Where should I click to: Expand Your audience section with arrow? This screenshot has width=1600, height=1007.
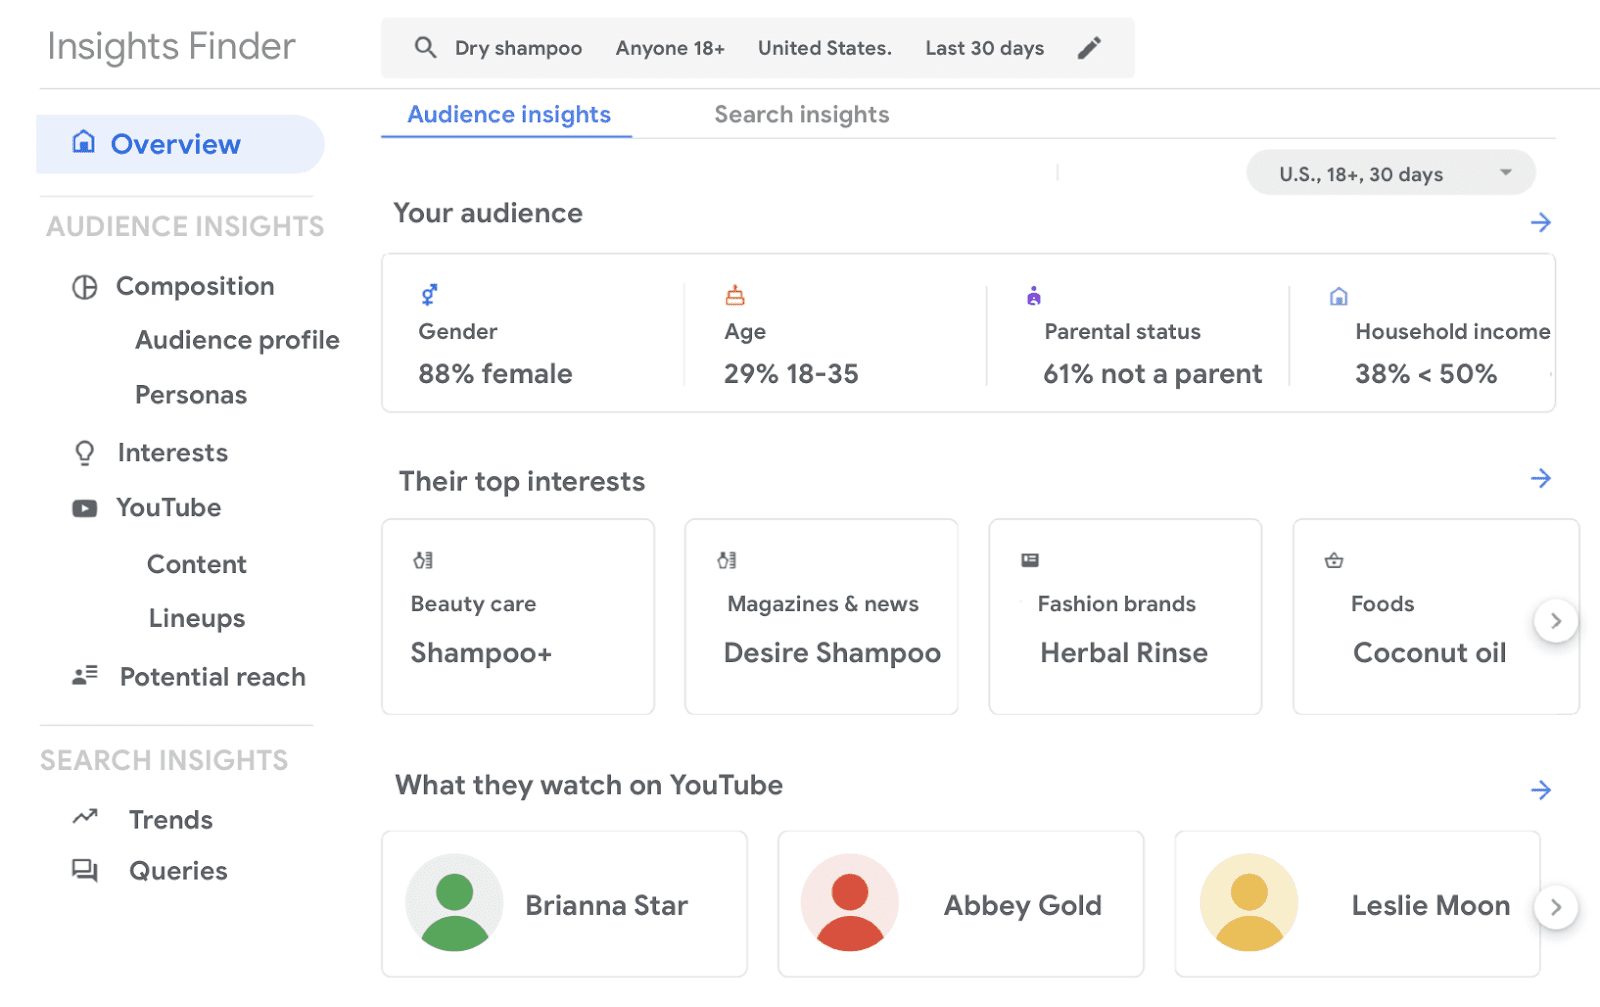[x=1540, y=222]
